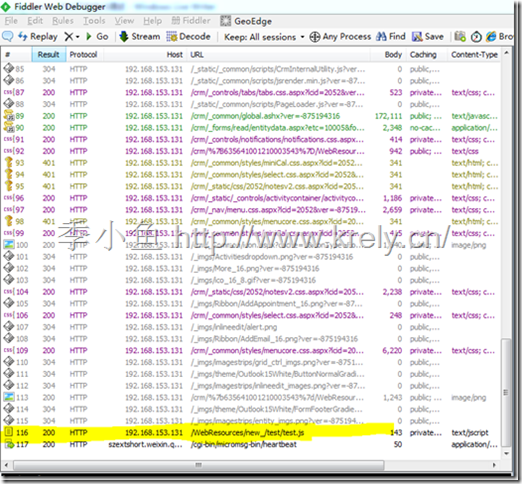Sort by the Host column header
The height and width of the screenshot is (484, 522).
[x=145, y=55]
